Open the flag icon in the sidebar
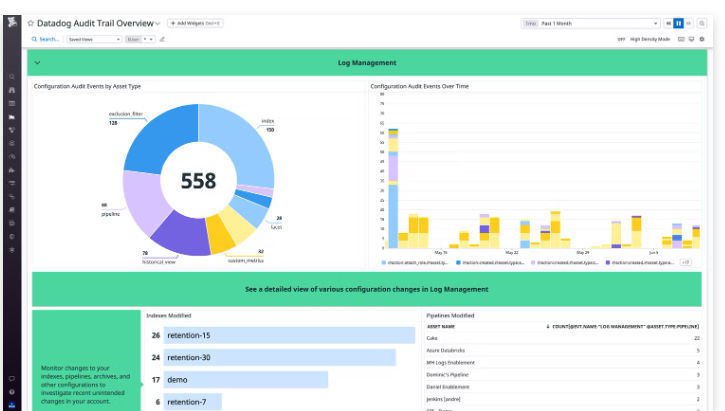The height and width of the screenshot is (411, 725). click(x=12, y=117)
